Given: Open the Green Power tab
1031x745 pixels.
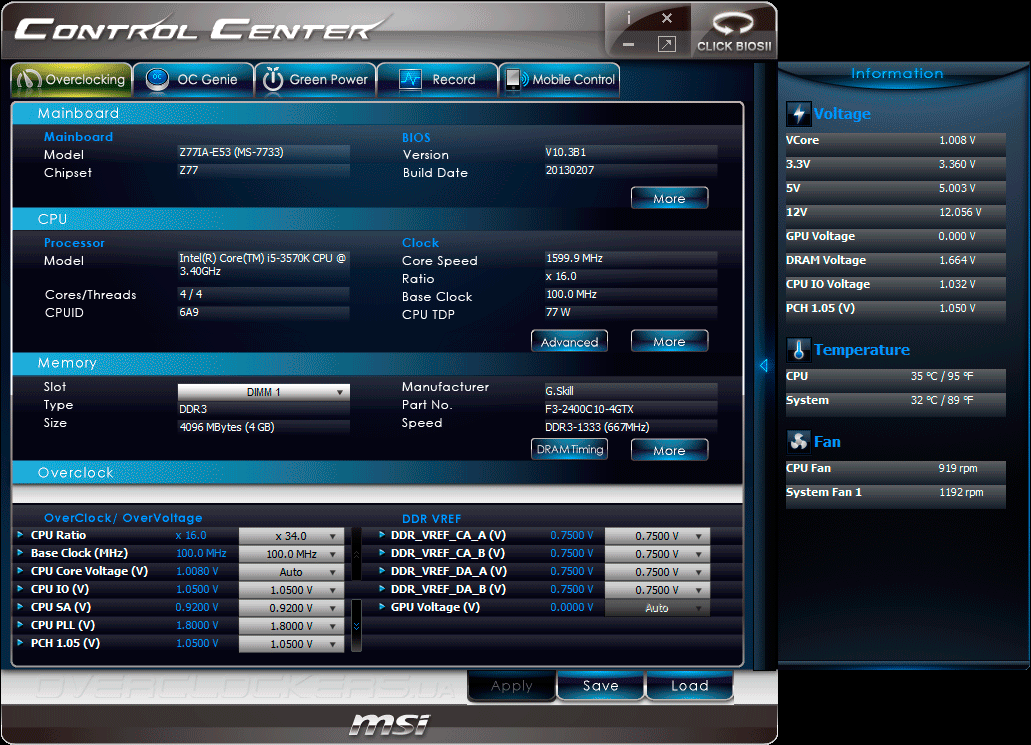Looking at the screenshot, I should point(316,80).
